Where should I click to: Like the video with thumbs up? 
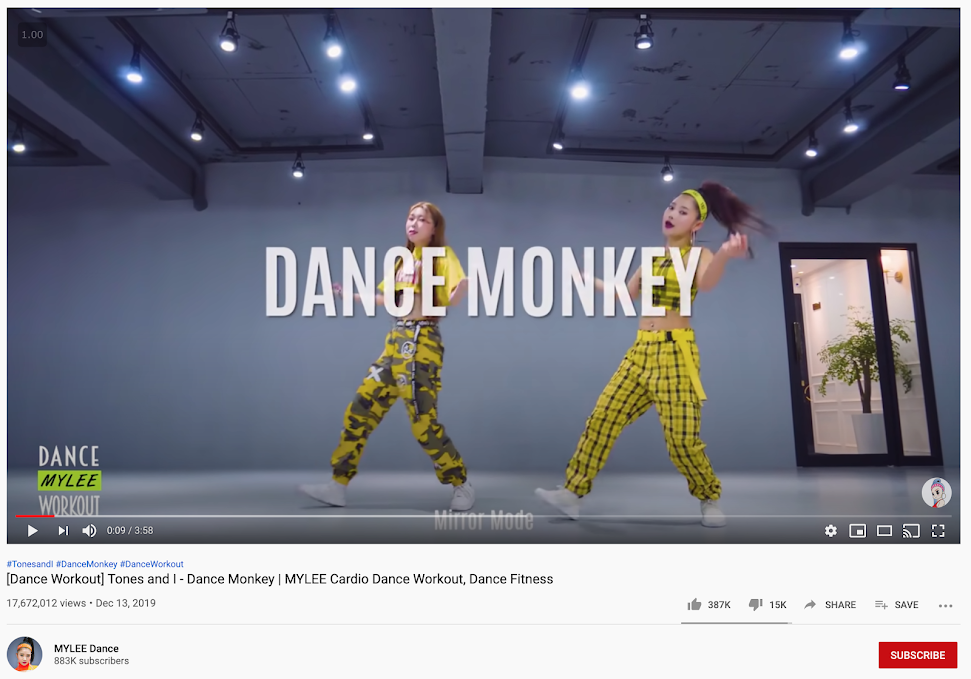pos(709,605)
